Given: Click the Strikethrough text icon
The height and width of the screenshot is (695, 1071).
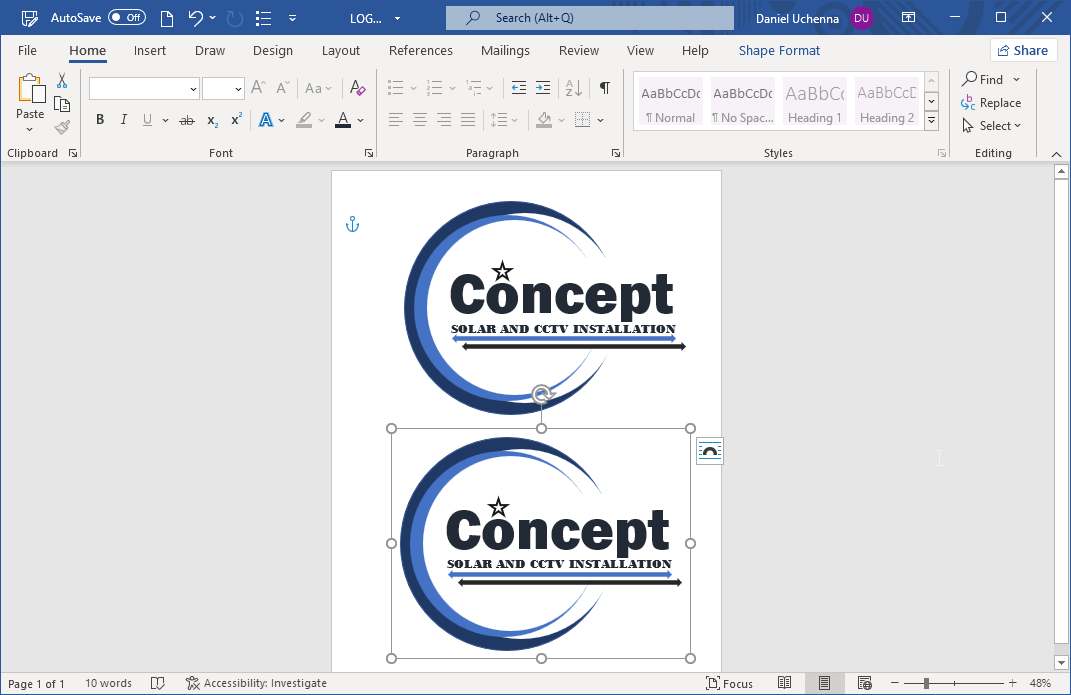Looking at the screenshot, I should pyautogui.click(x=186, y=120).
